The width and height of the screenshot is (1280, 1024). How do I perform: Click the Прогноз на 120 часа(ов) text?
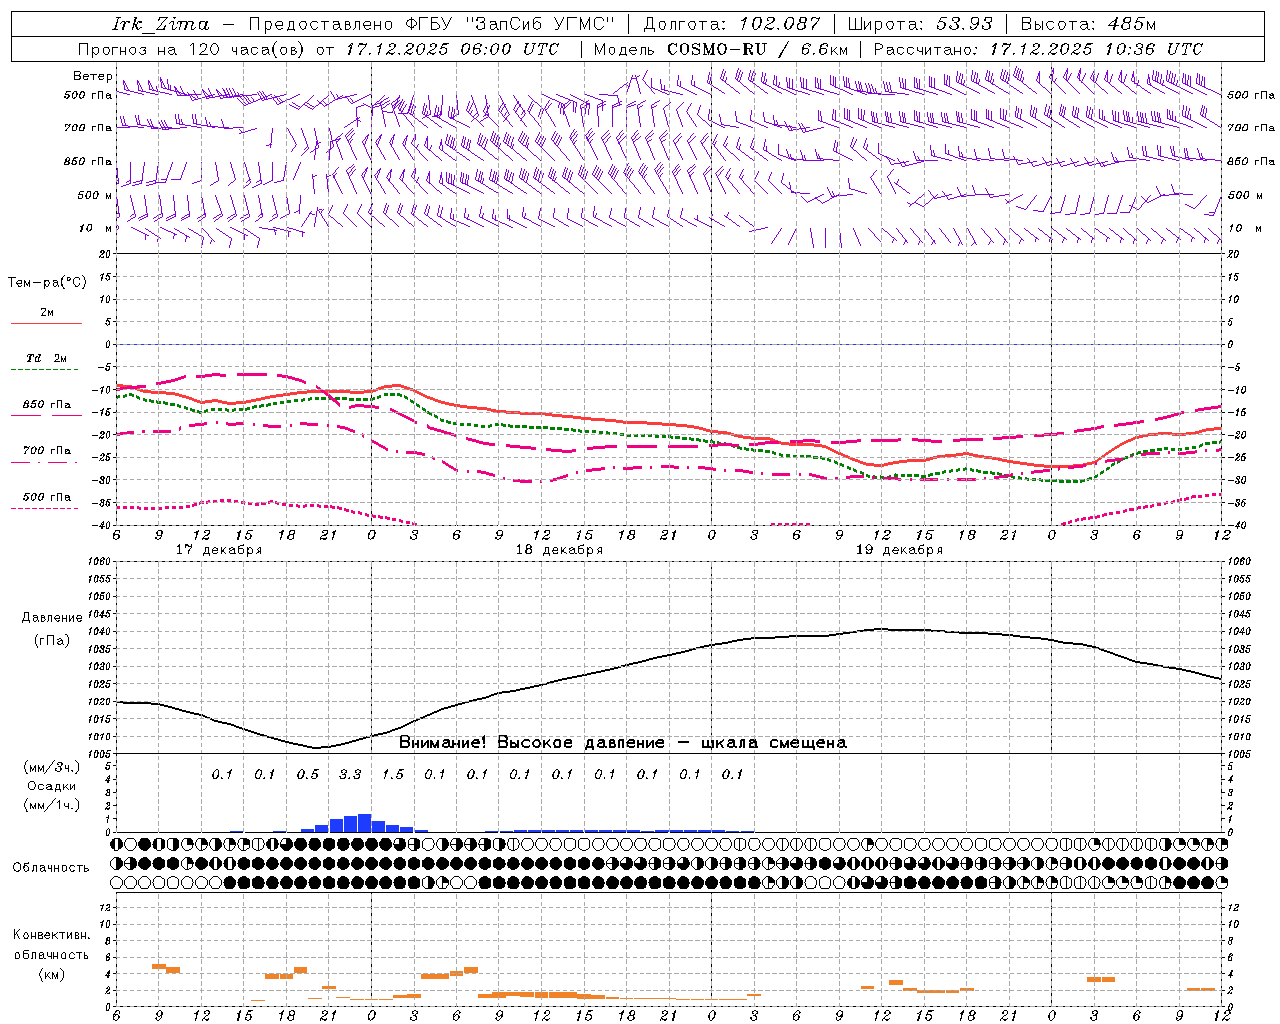pyautogui.click(x=192, y=49)
